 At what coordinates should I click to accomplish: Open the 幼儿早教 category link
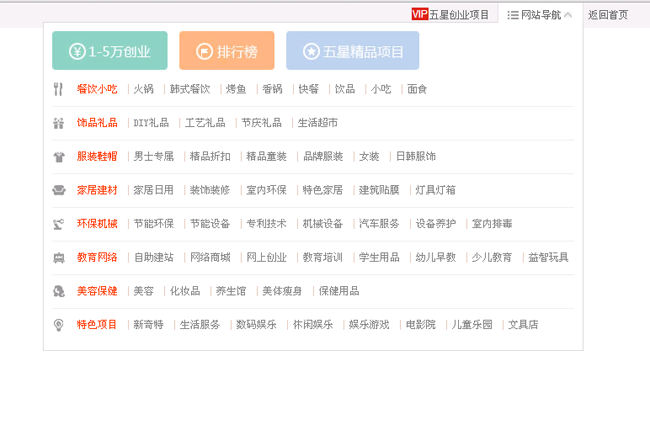coord(435,257)
